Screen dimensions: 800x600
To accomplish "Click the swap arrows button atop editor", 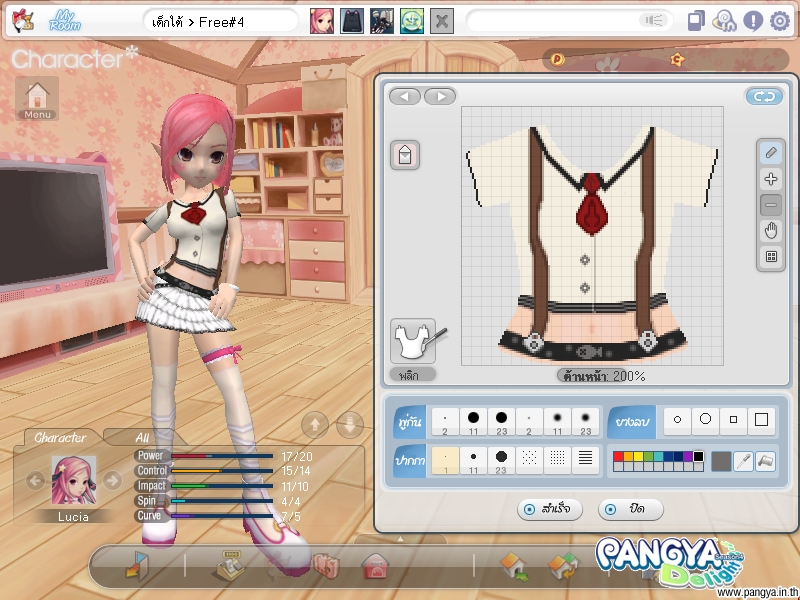I will point(764,96).
